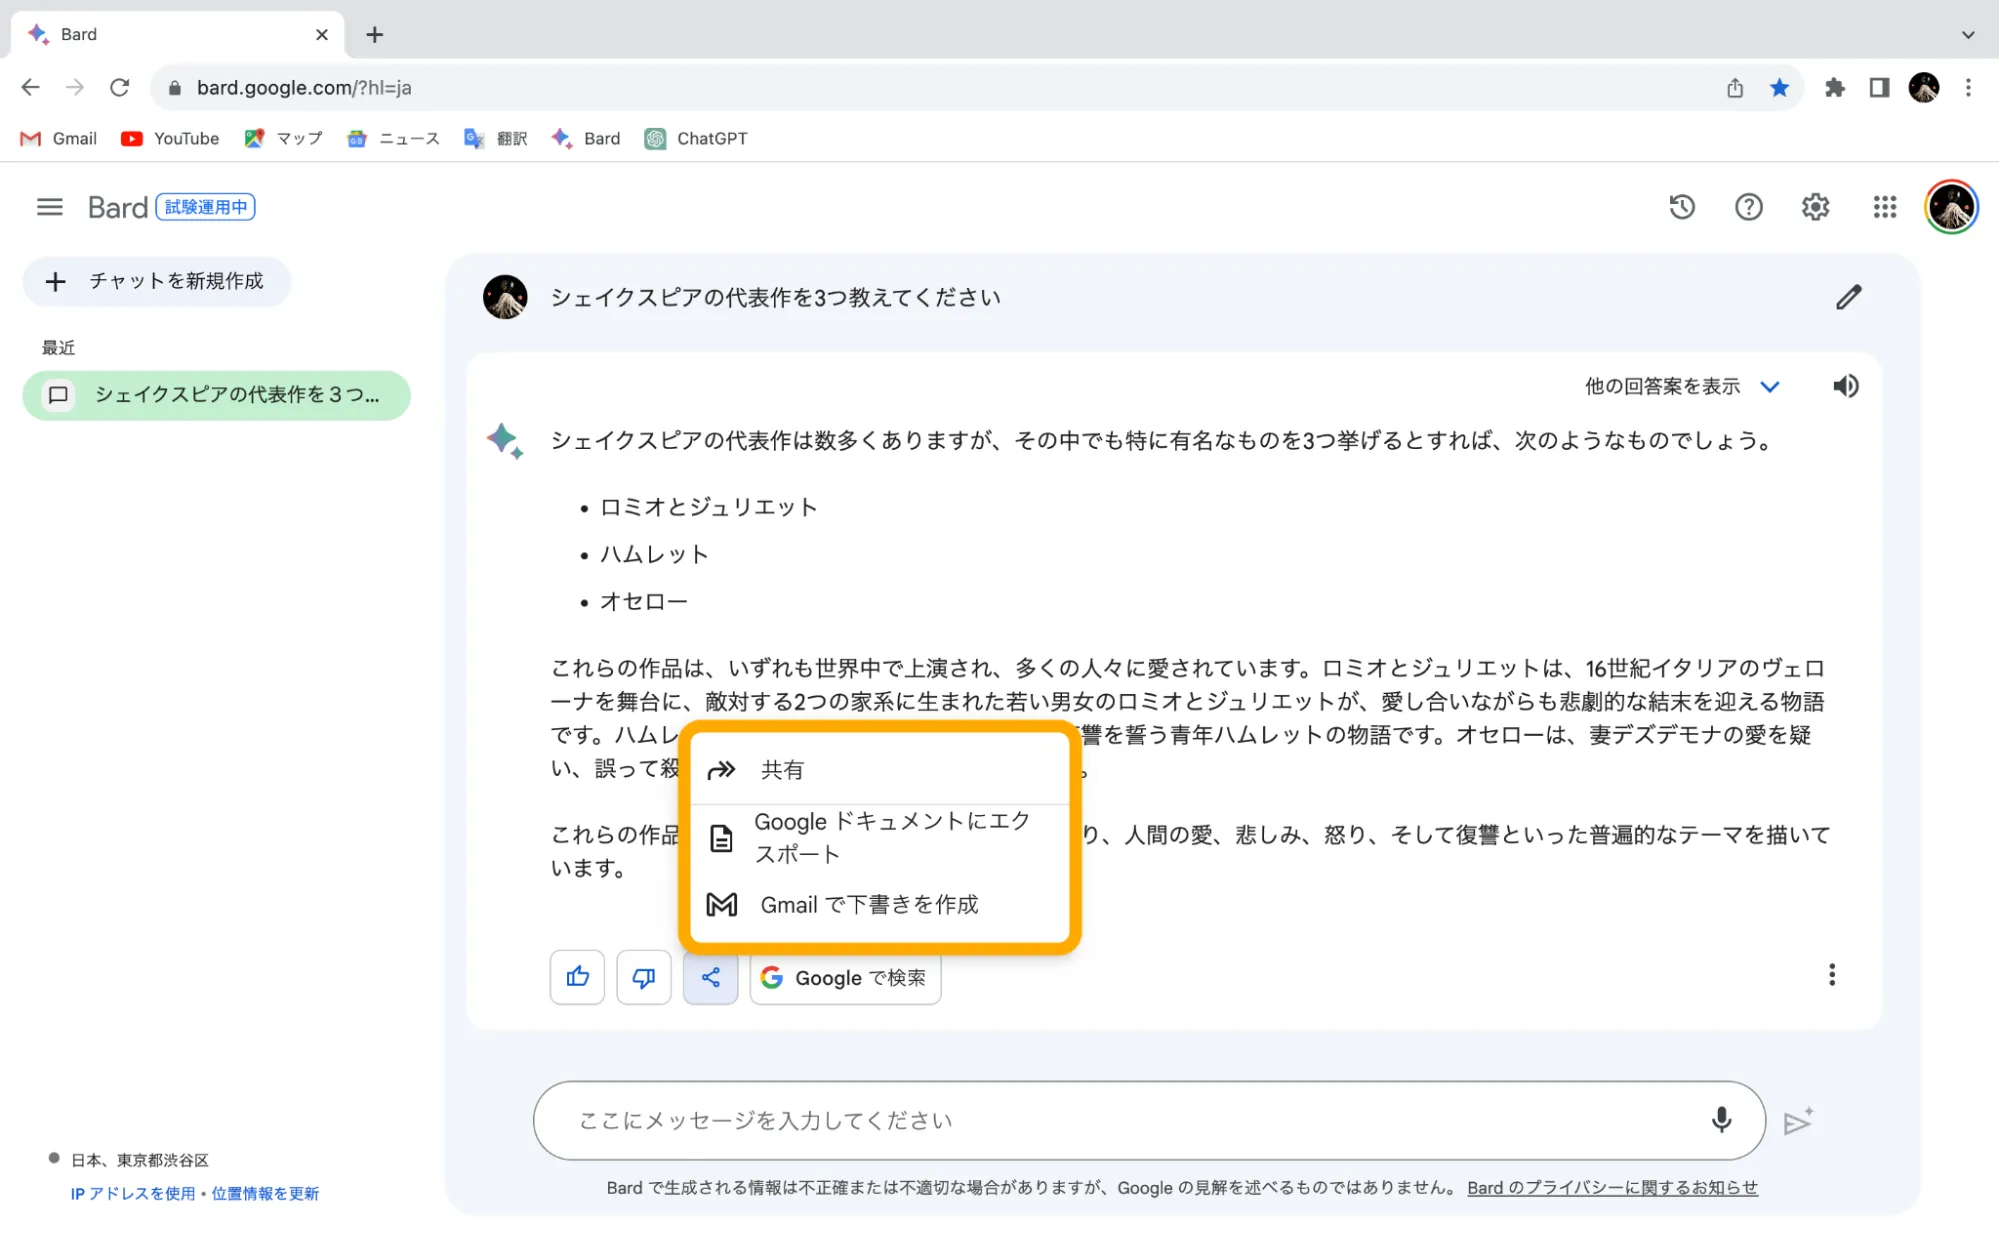Open Chrome three-dot menu
Image resolution: width=1999 pixels, height=1250 pixels.
(1968, 88)
